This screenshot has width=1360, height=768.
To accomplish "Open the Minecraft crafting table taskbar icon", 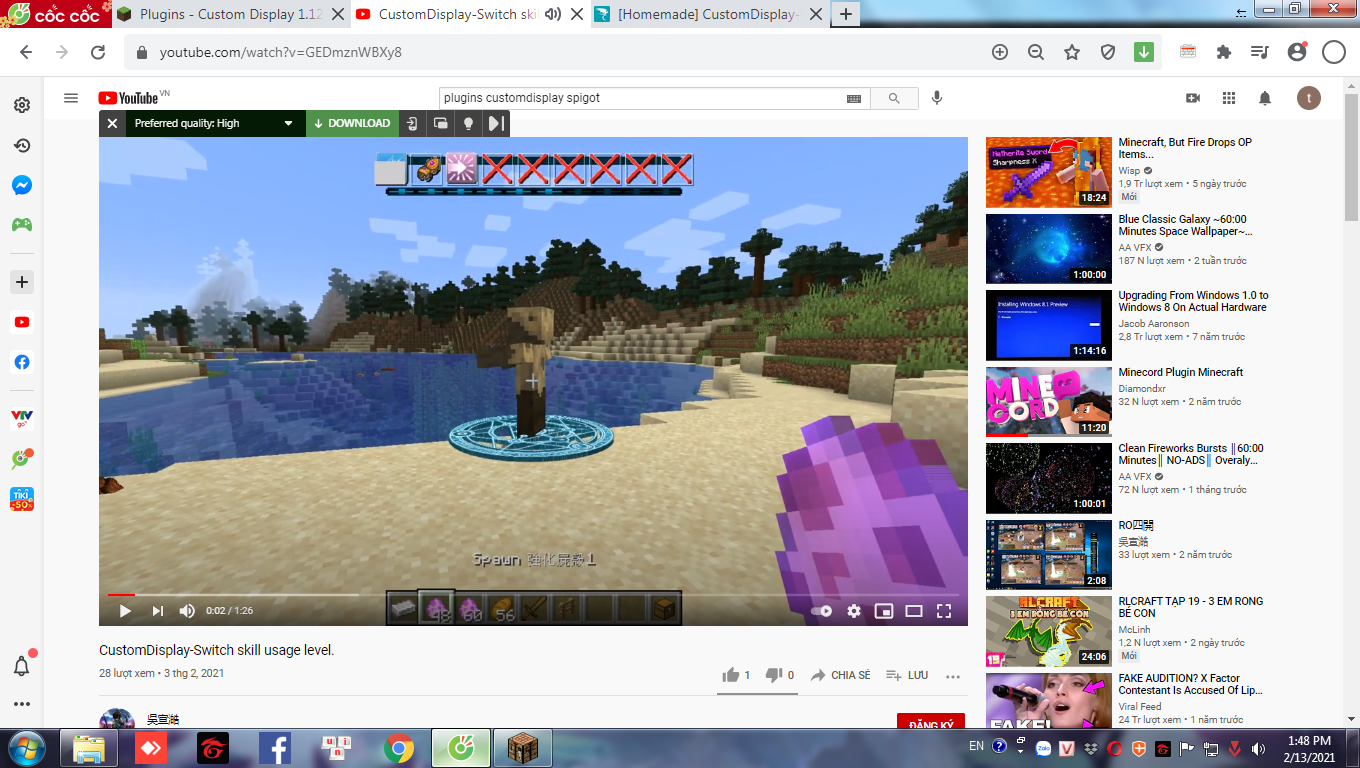I will pyautogui.click(x=523, y=748).
